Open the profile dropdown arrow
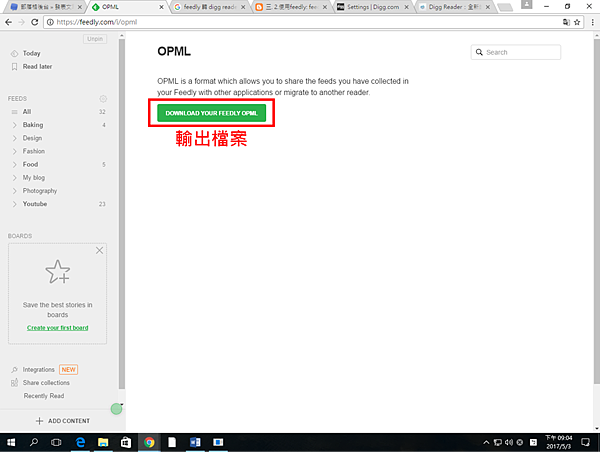 click(x=122, y=404)
